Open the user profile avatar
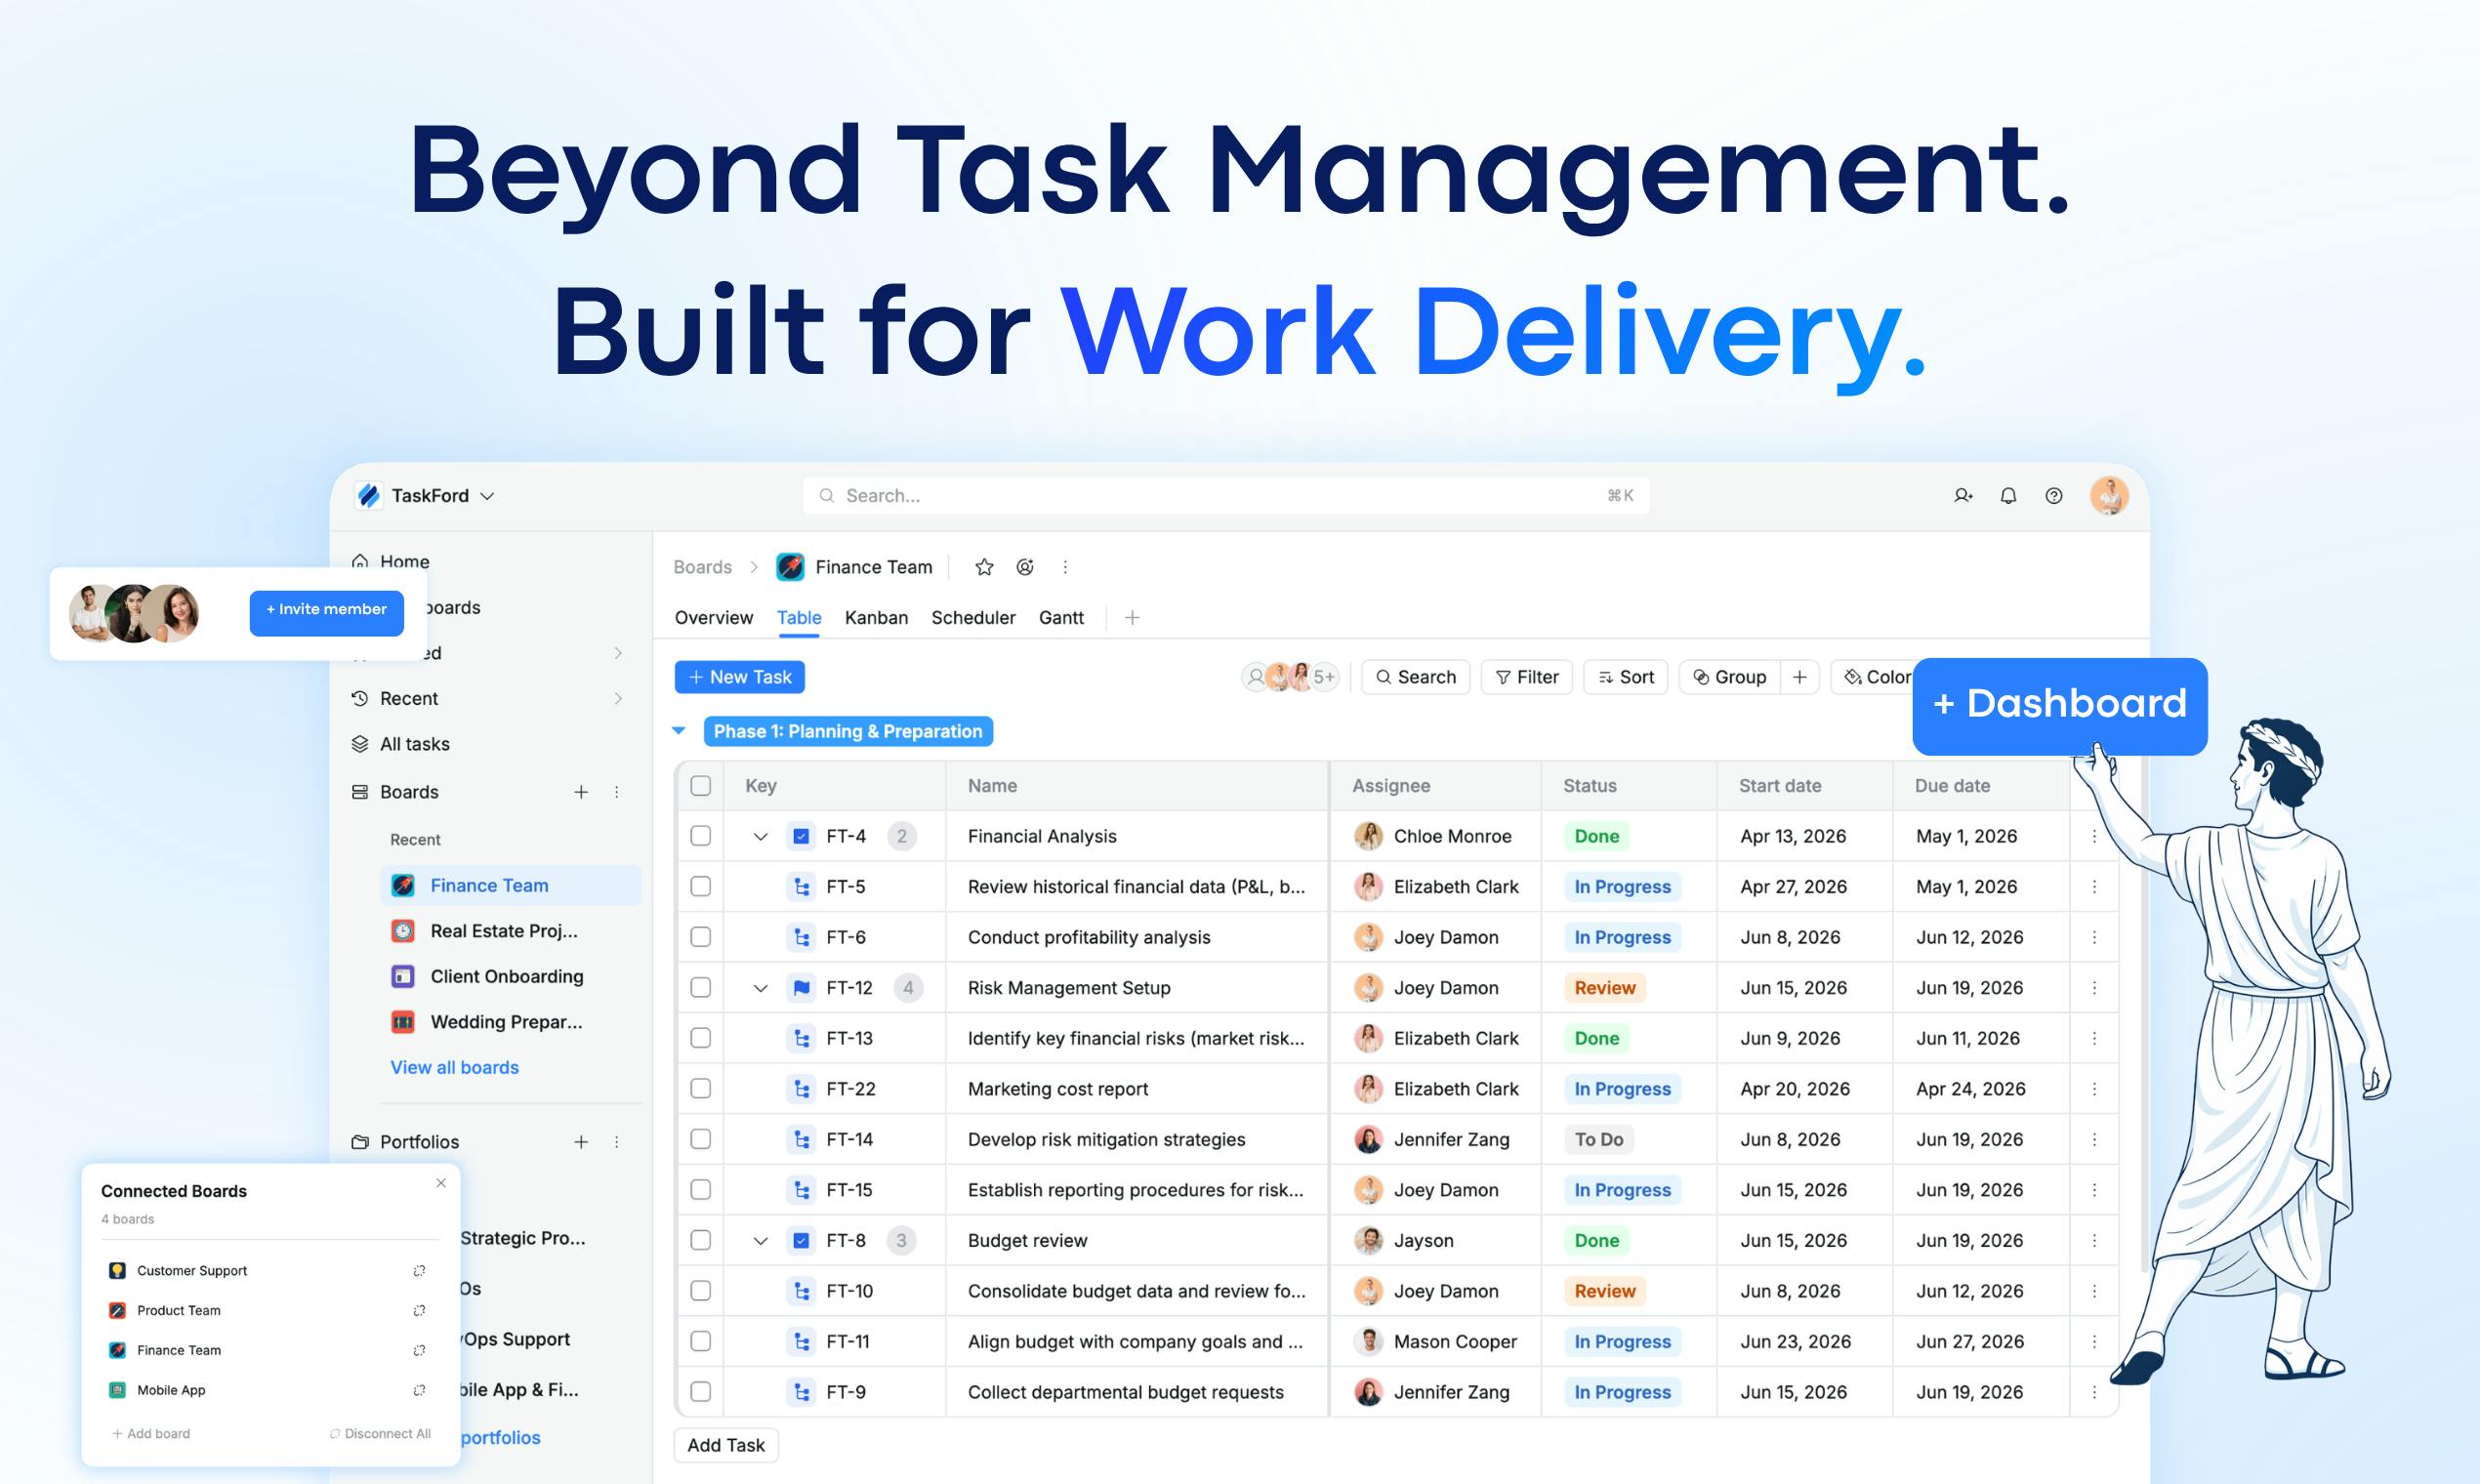 coord(2109,496)
